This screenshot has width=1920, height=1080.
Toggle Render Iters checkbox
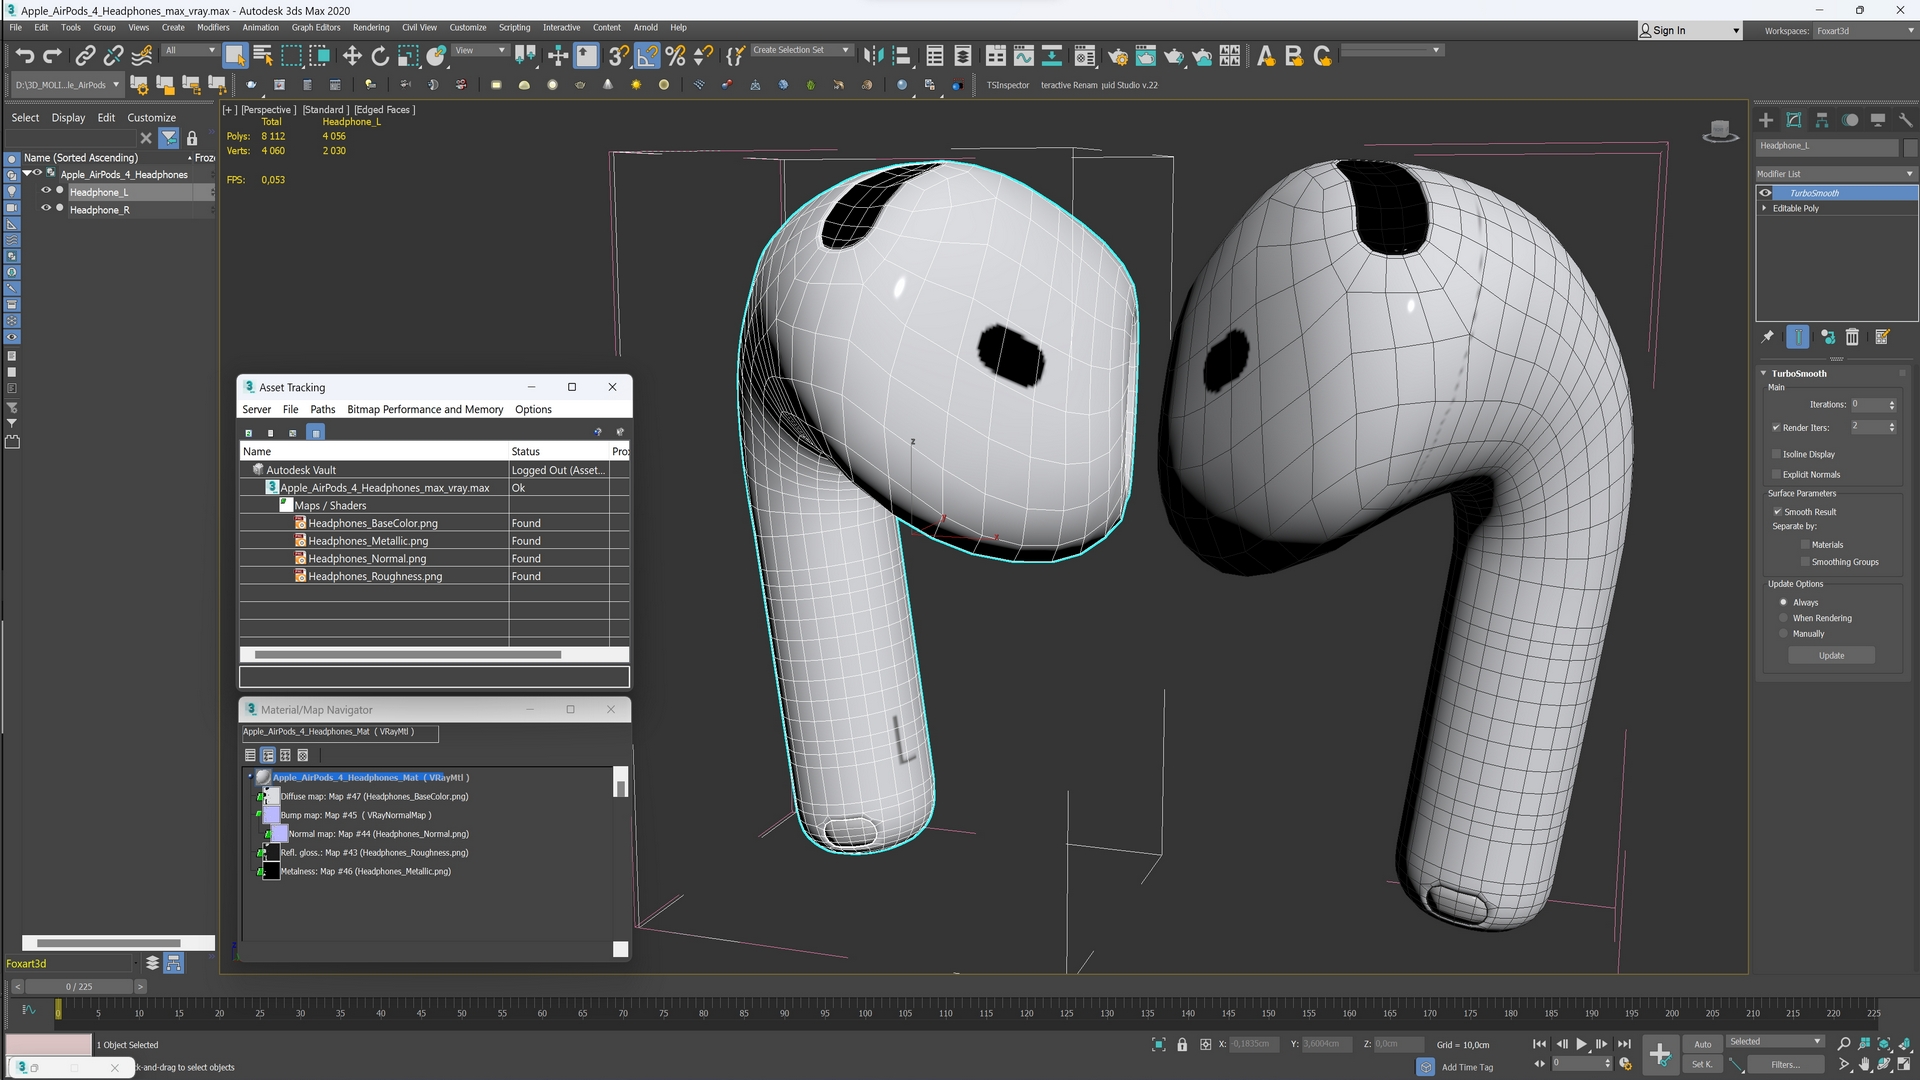click(1776, 428)
